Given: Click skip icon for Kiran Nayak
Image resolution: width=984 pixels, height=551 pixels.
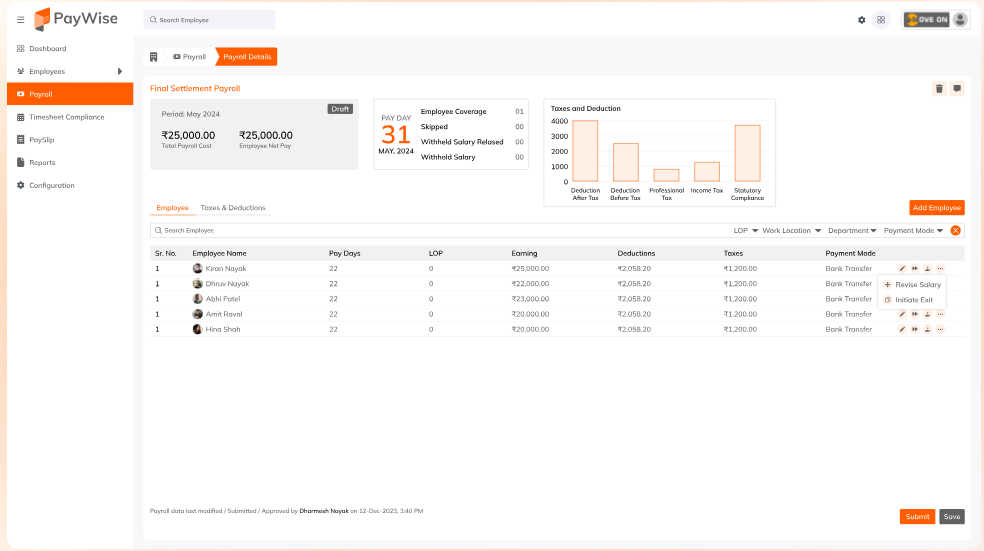Looking at the screenshot, I should tap(915, 269).
